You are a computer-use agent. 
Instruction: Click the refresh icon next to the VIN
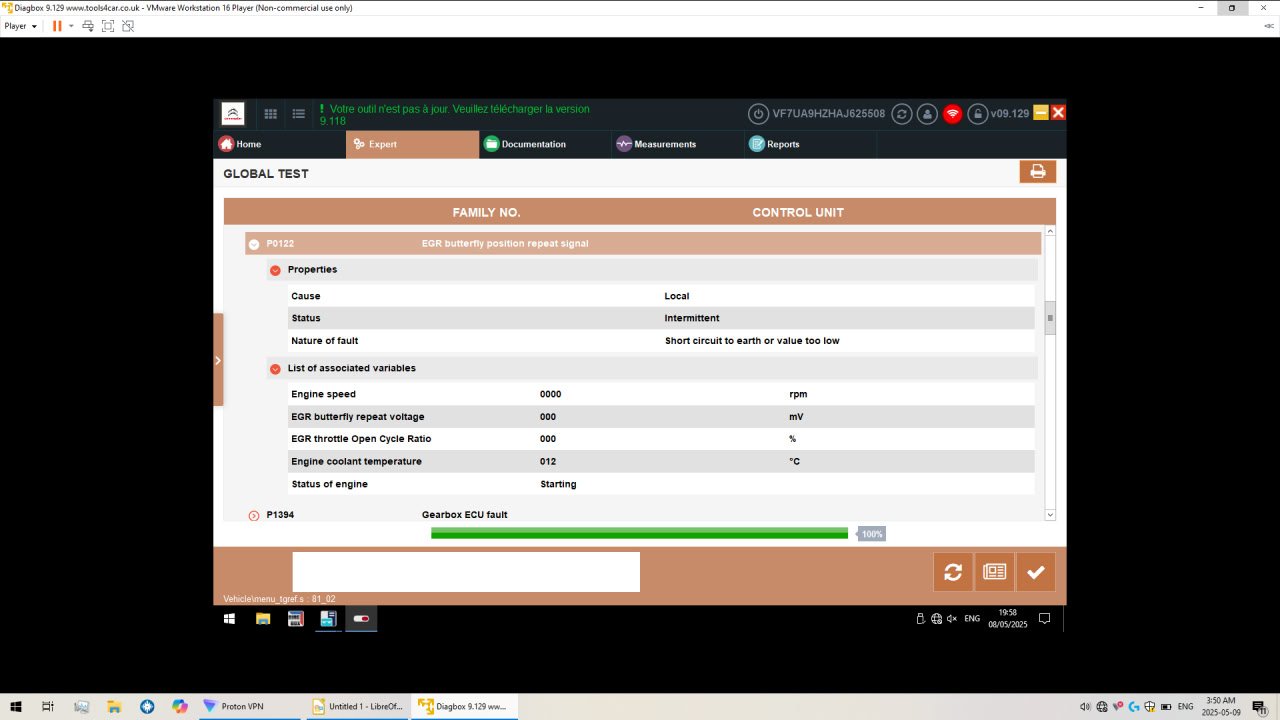coord(902,114)
